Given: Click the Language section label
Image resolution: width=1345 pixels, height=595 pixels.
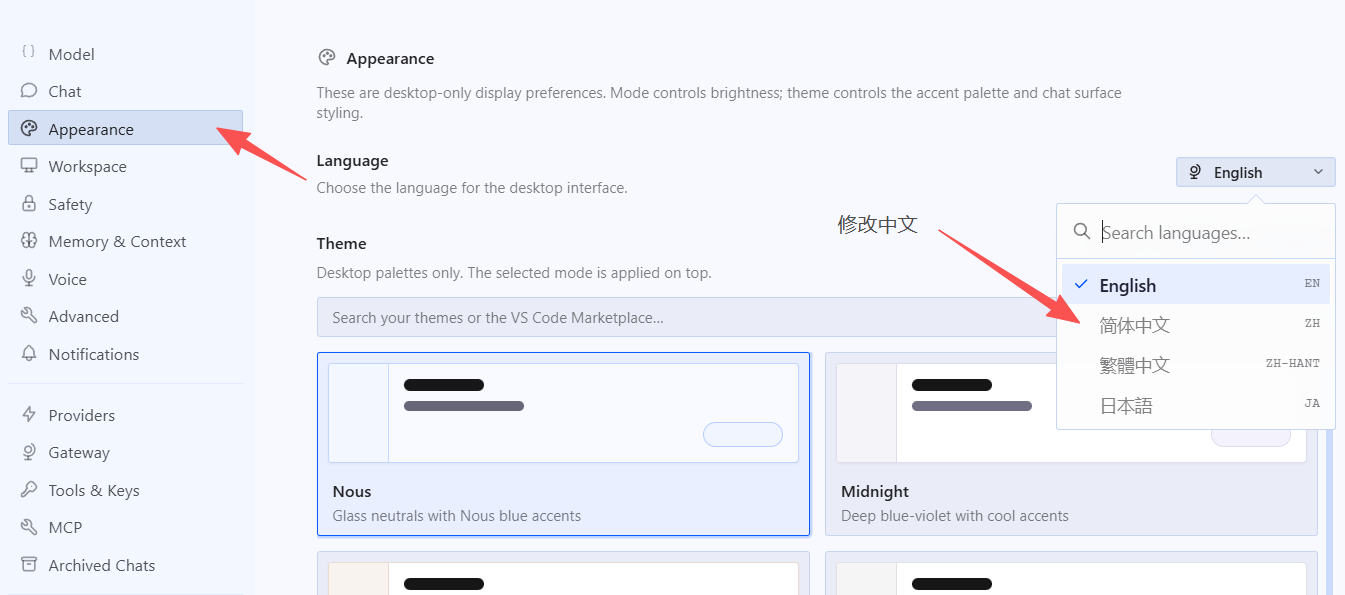Looking at the screenshot, I should [352, 160].
